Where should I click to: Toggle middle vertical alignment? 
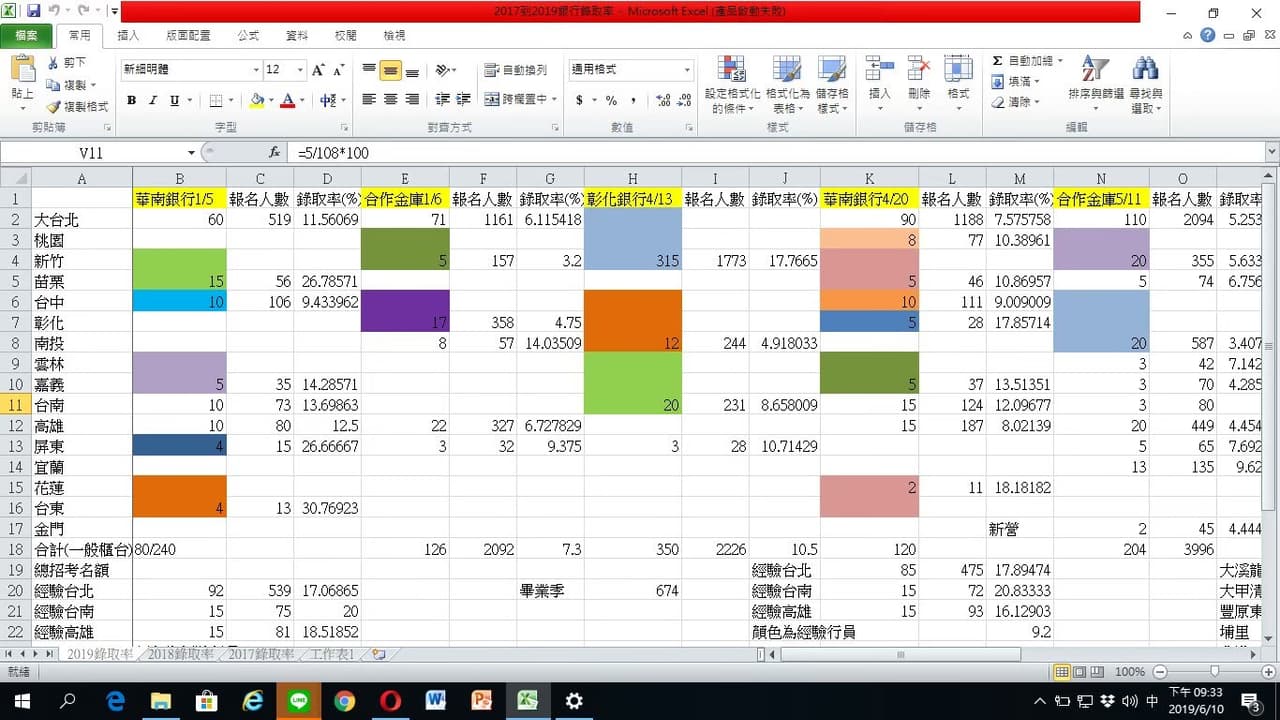pyautogui.click(x=390, y=70)
